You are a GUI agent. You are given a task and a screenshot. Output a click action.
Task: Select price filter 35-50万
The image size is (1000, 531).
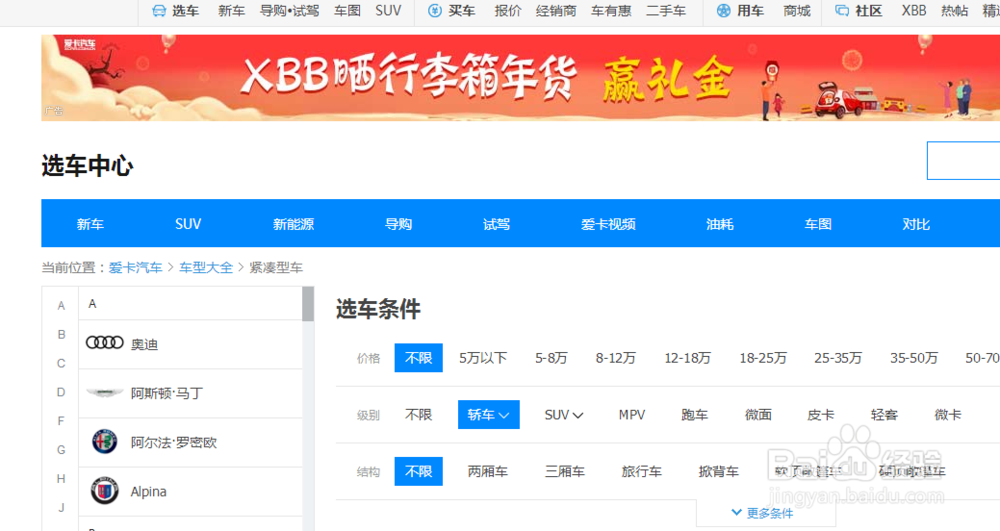tap(914, 358)
